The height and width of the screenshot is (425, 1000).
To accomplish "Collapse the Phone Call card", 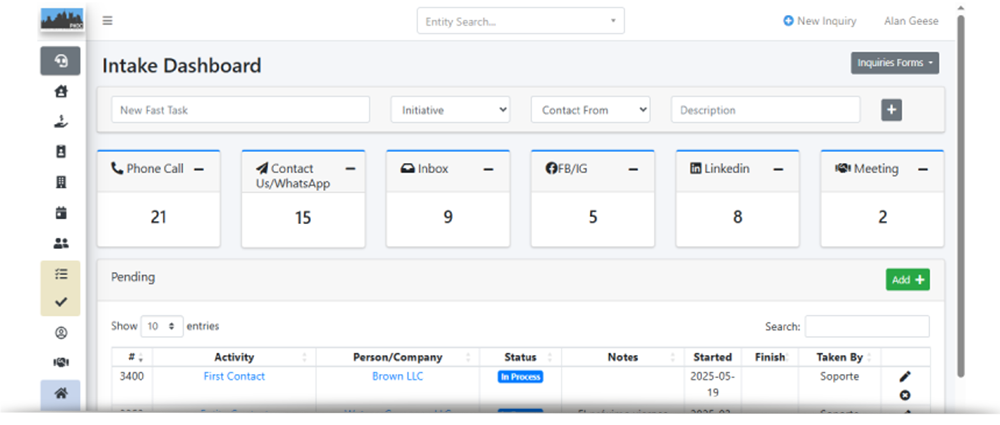I will (199, 170).
